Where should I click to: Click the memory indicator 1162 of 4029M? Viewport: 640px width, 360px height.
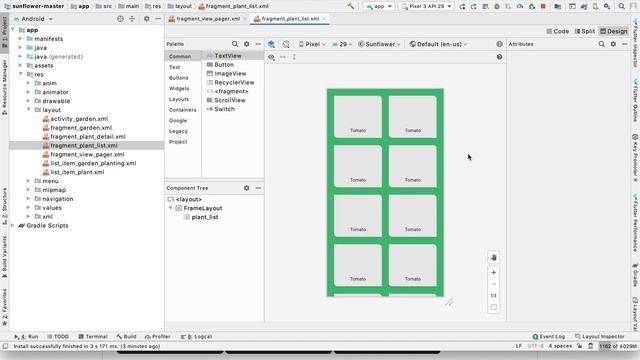[x=618, y=346]
